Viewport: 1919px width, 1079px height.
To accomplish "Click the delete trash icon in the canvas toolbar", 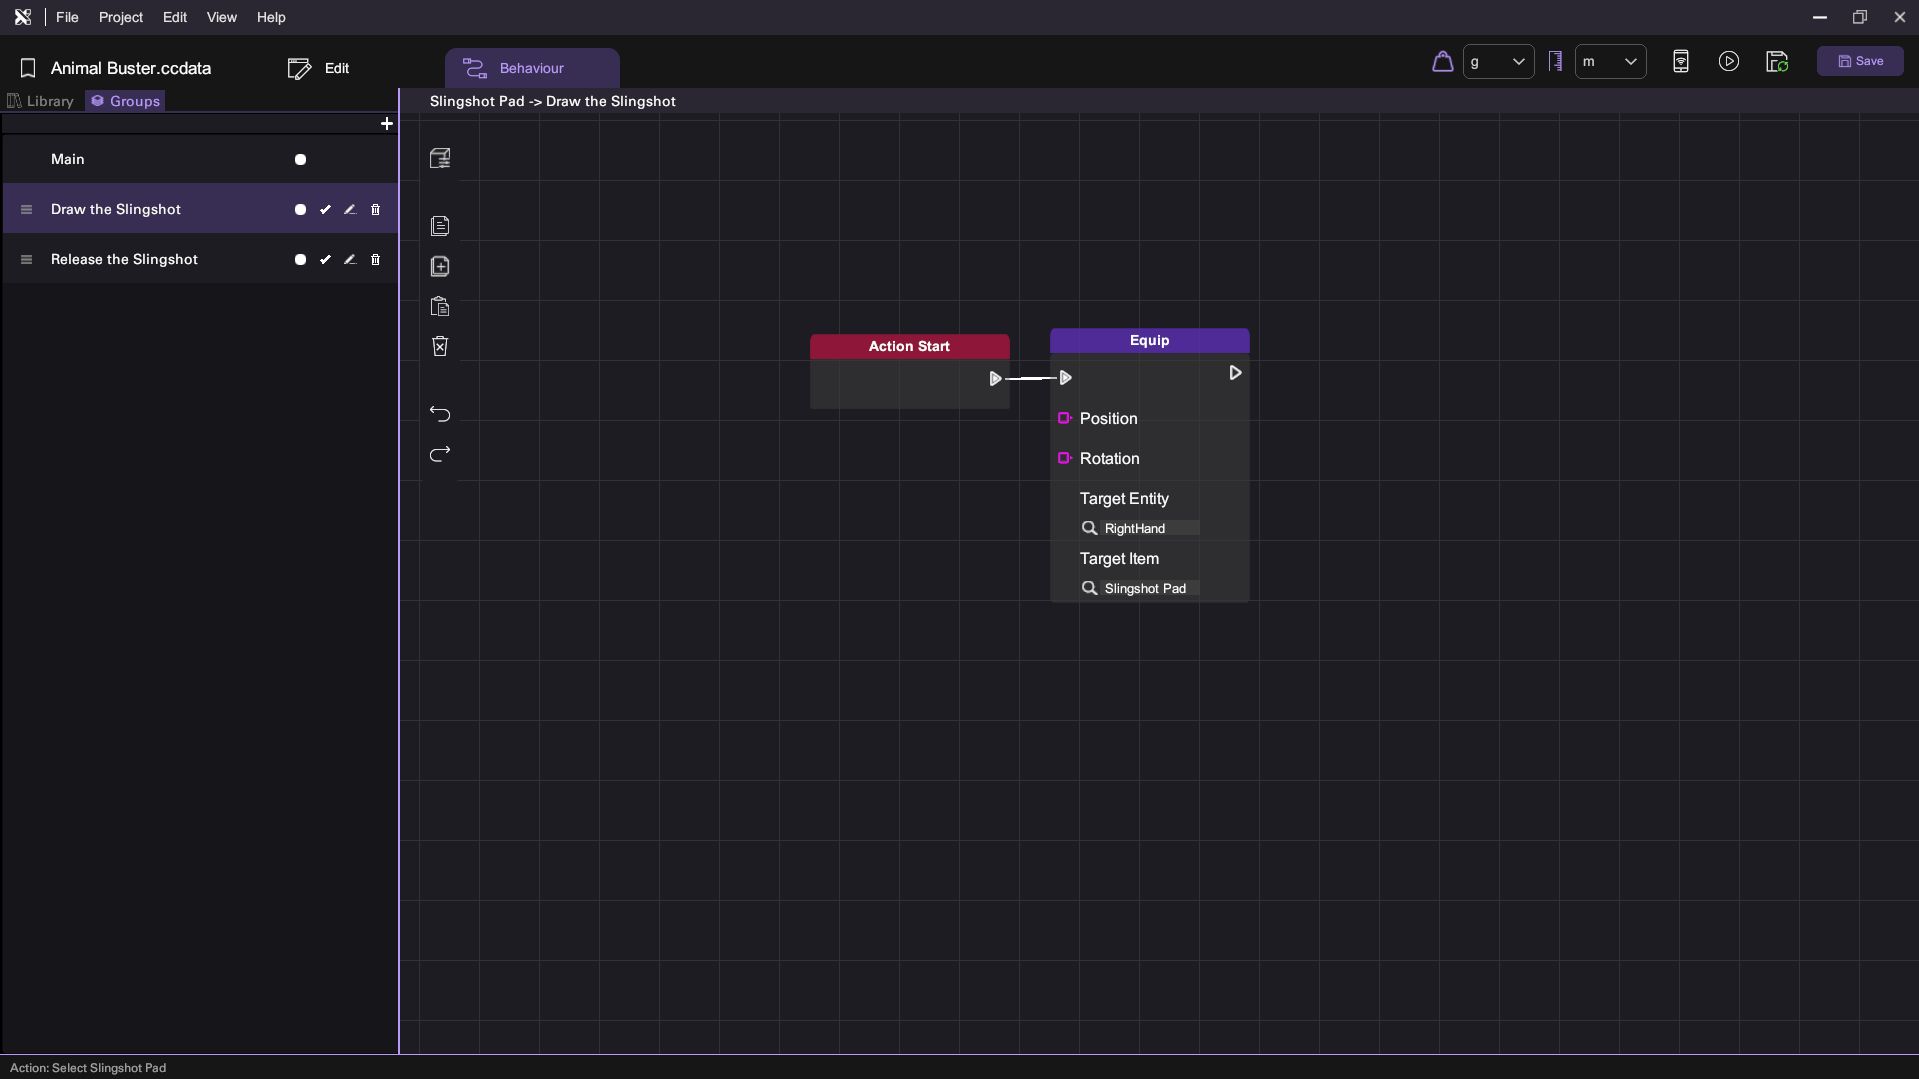I will coord(440,346).
